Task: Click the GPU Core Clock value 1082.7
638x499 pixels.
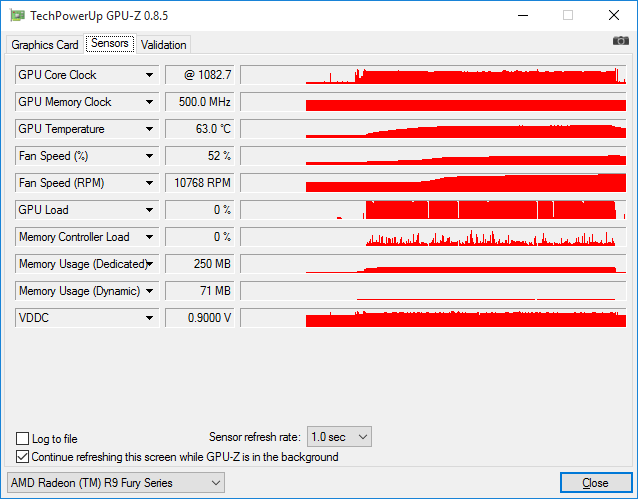Action: 200,75
